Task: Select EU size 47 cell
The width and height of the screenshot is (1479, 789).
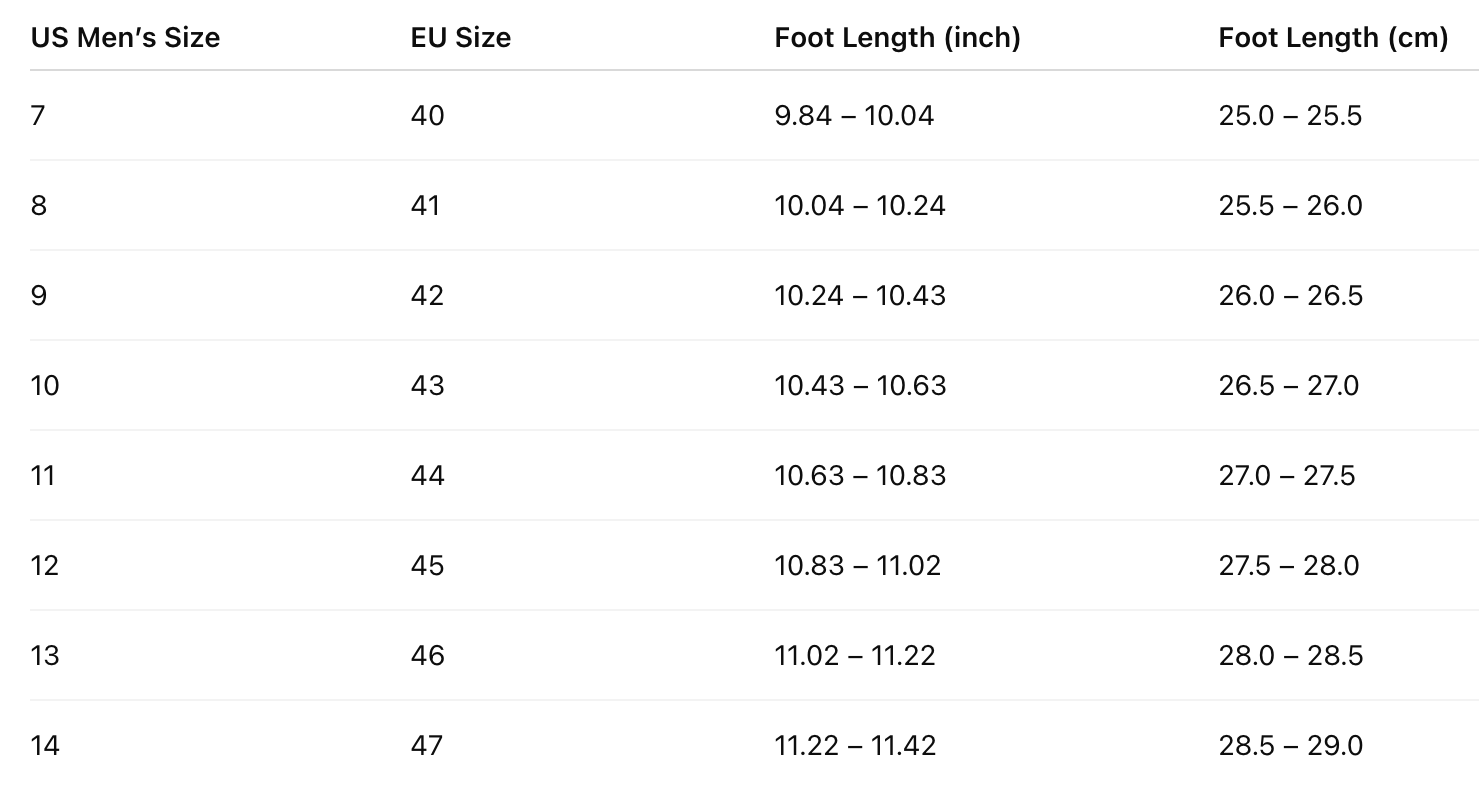Action: [x=427, y=746]
